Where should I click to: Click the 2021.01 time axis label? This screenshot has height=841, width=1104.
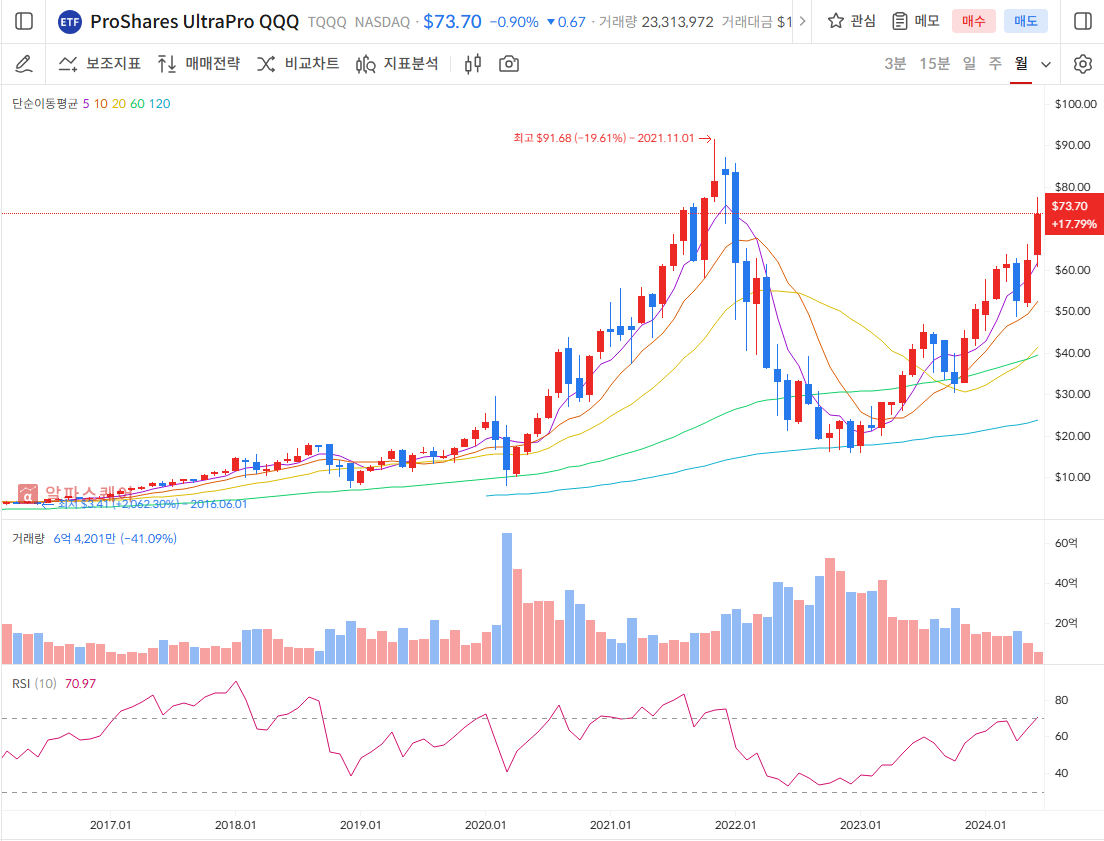pyautogui.click(x=610, y=825)
